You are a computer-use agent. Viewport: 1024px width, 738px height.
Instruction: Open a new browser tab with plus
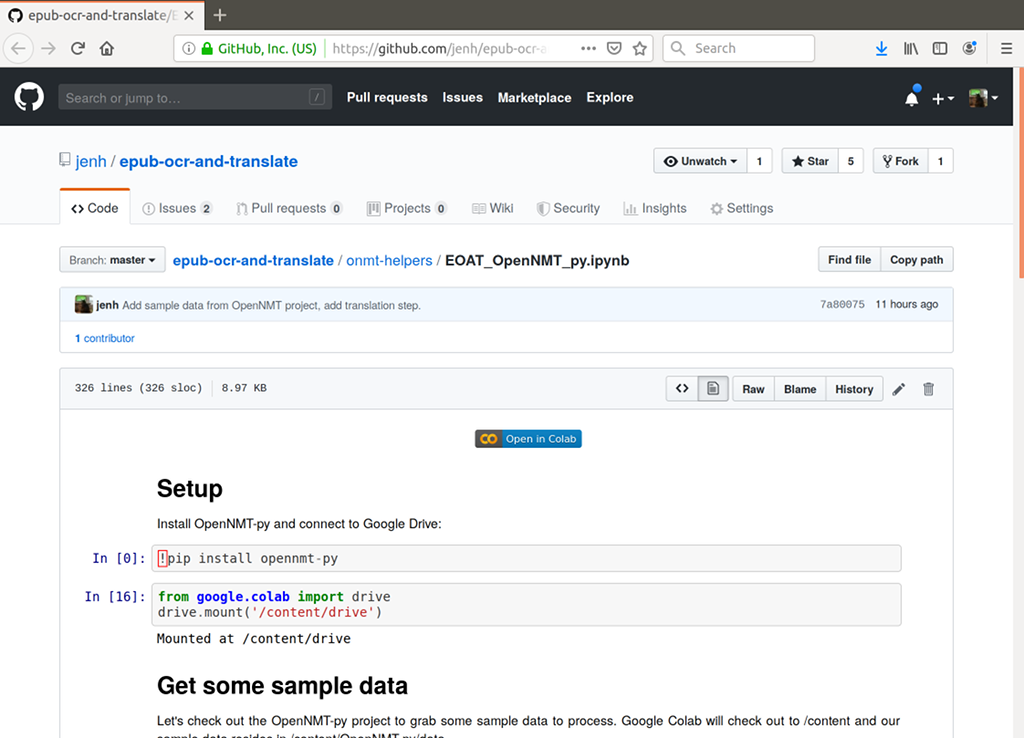(x=220, y=15)
